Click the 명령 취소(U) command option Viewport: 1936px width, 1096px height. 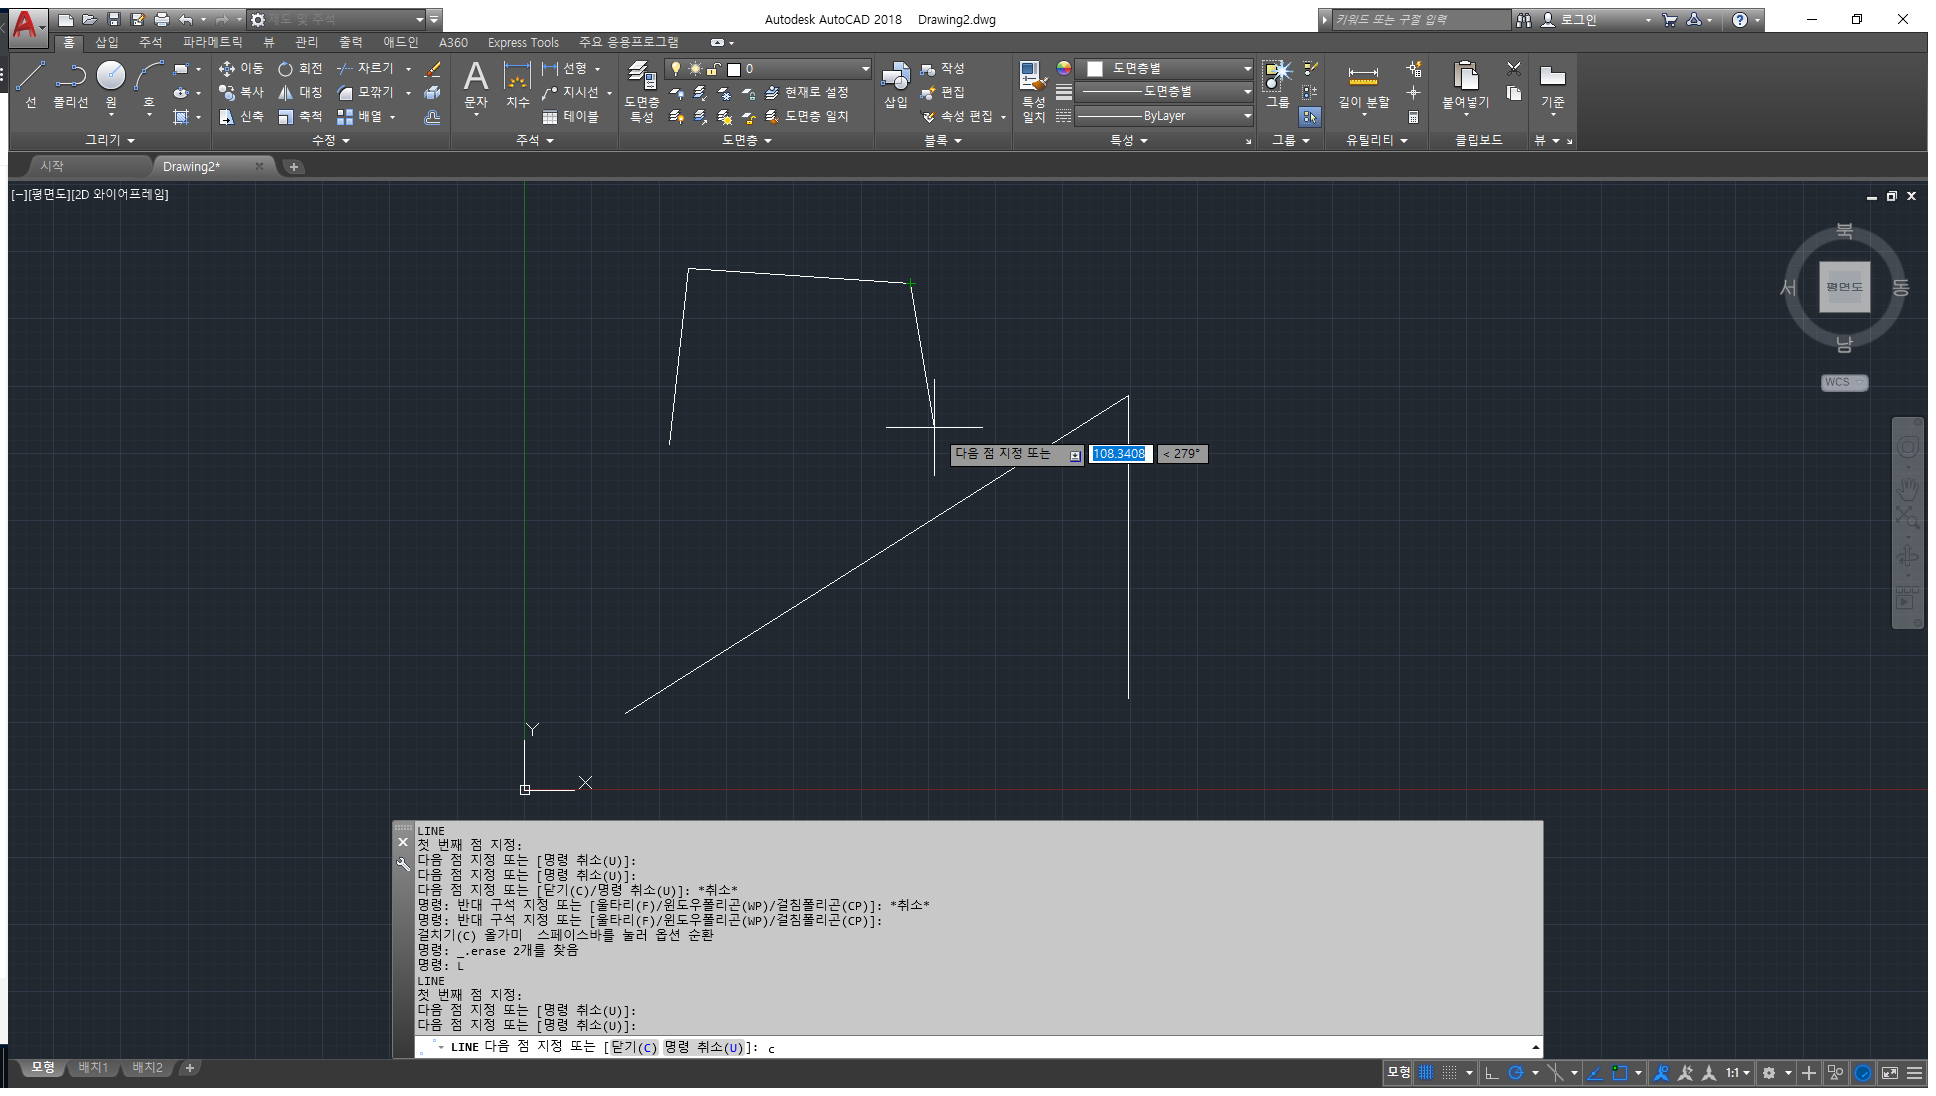704,1047
